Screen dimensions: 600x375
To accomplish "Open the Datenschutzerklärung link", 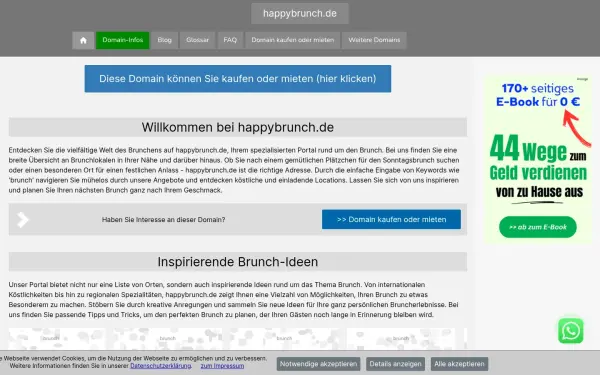I will coord(161,366).
